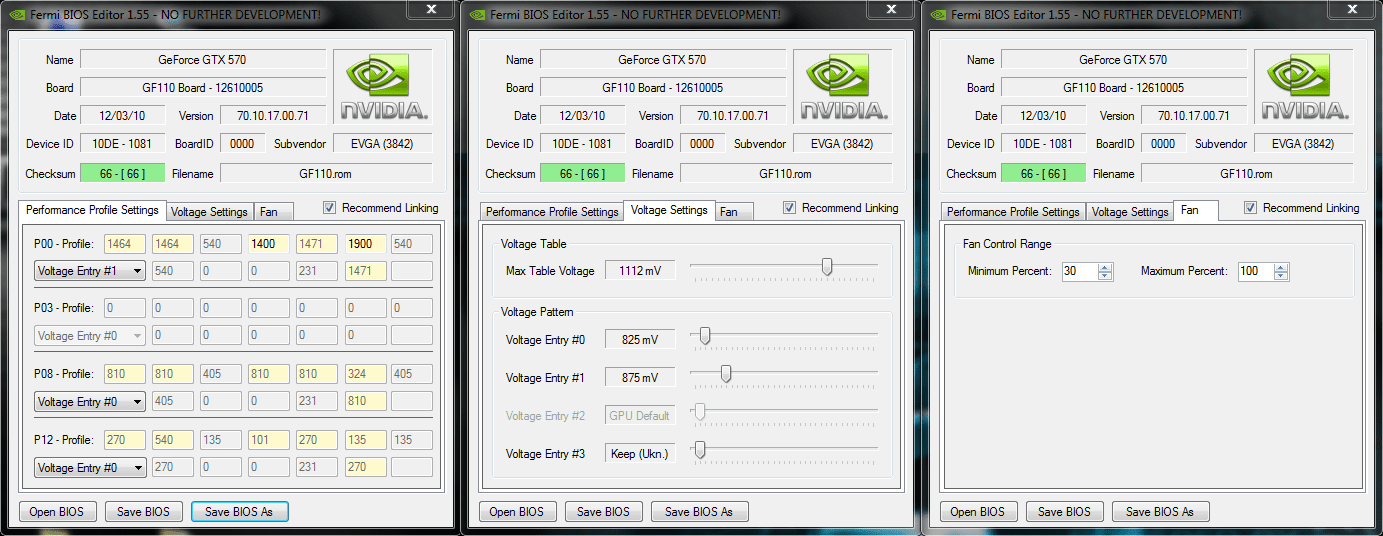This screenshot has width=1383, height=536.
Task: Open the P00 profile Voltage Entry #1 dropdown
Action: coord(90,270)
